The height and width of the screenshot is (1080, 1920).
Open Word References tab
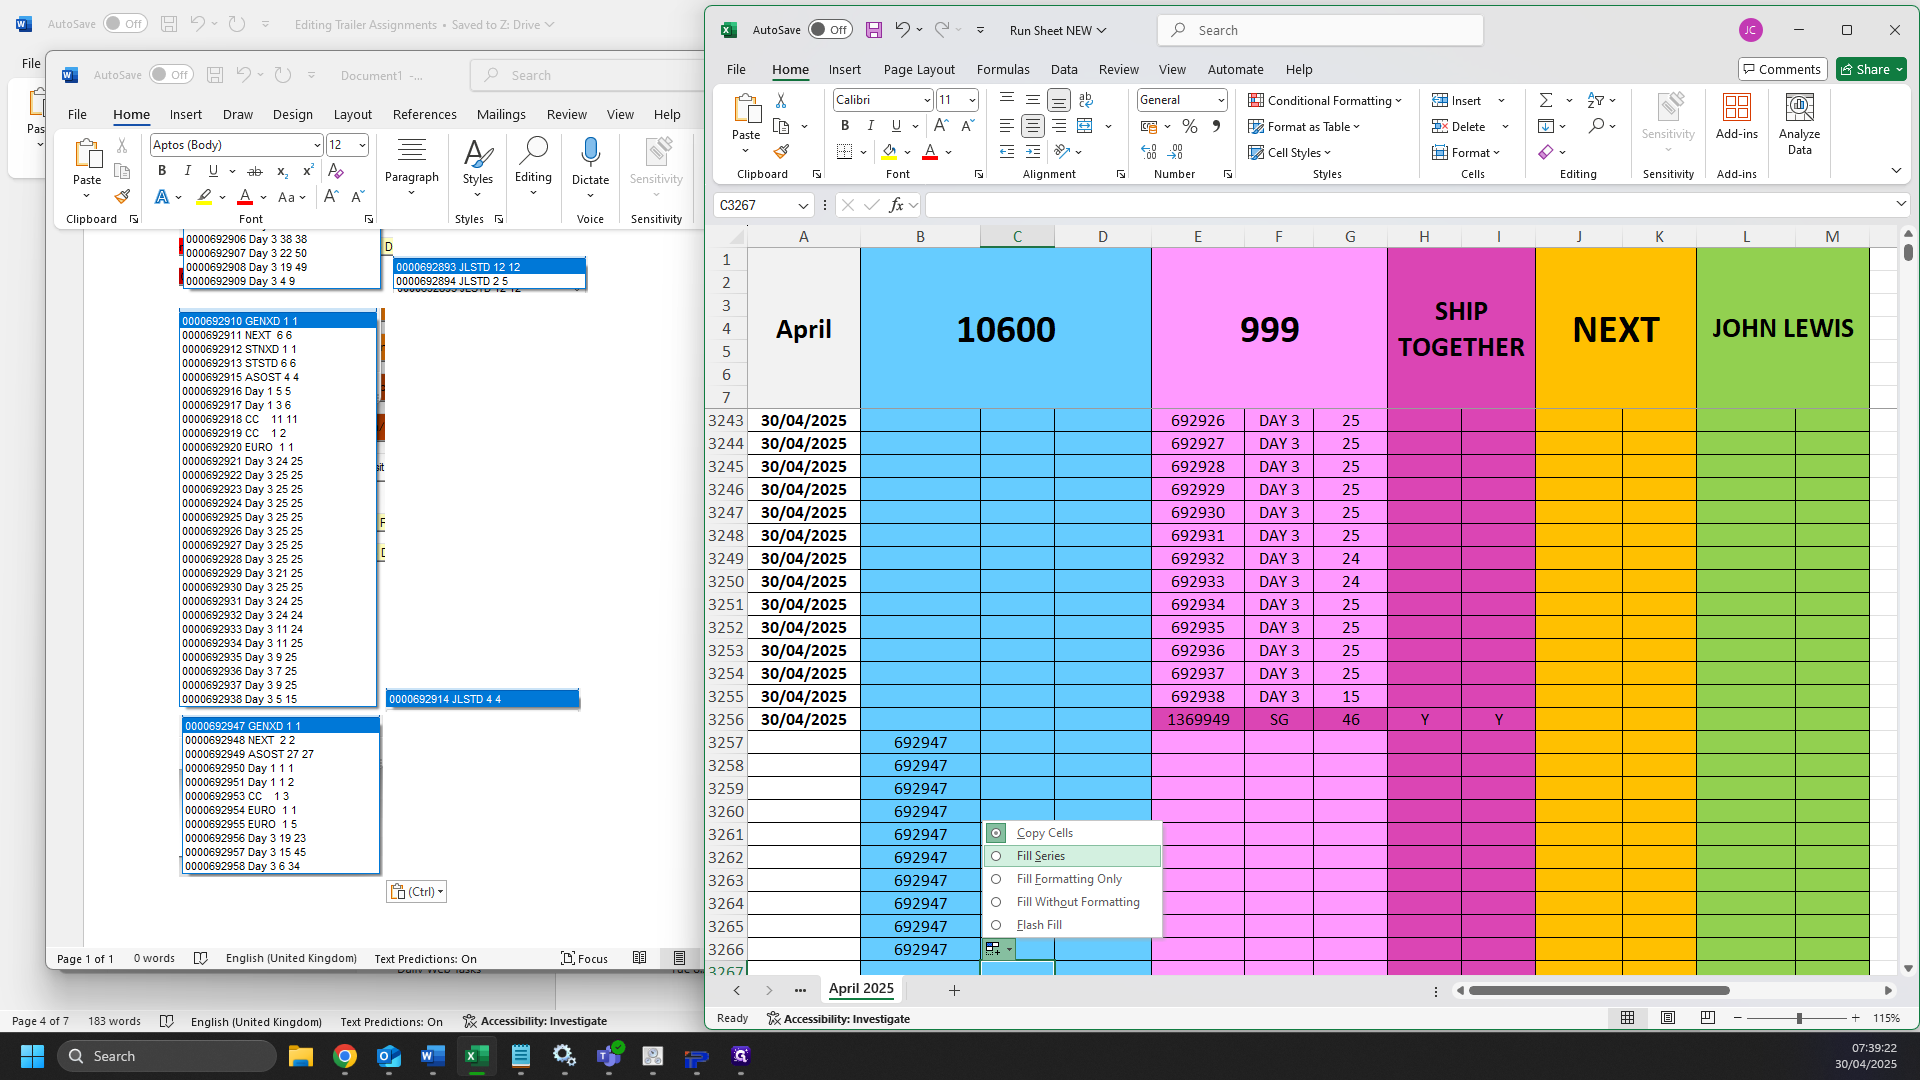[424, 114]
